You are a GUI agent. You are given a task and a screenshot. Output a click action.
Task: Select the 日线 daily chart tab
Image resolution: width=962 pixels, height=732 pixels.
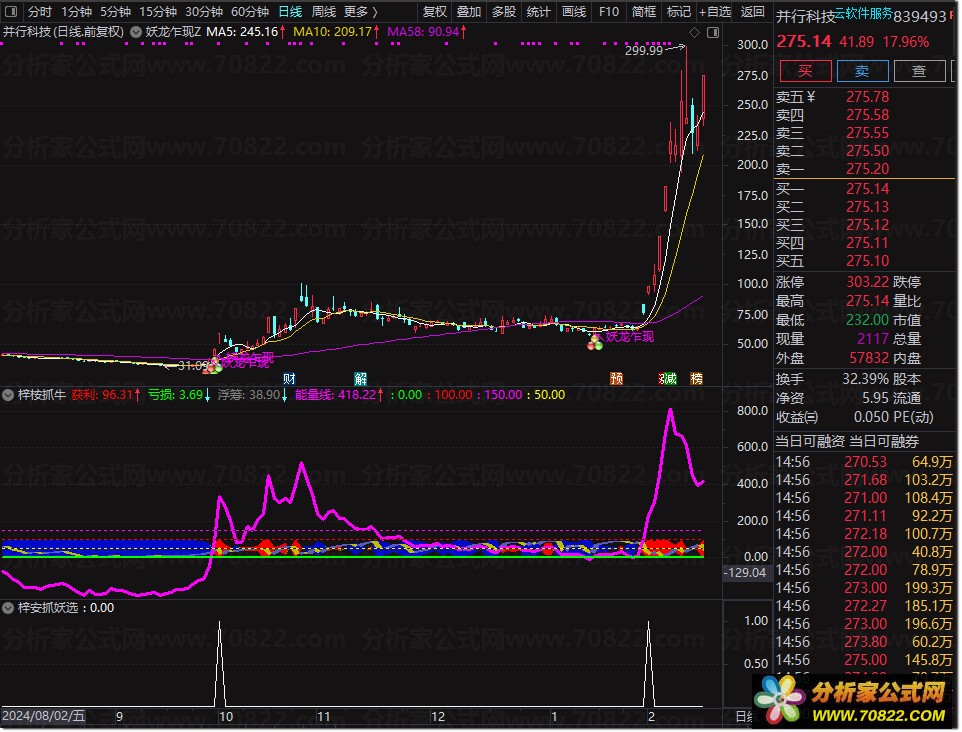point(290,11)
